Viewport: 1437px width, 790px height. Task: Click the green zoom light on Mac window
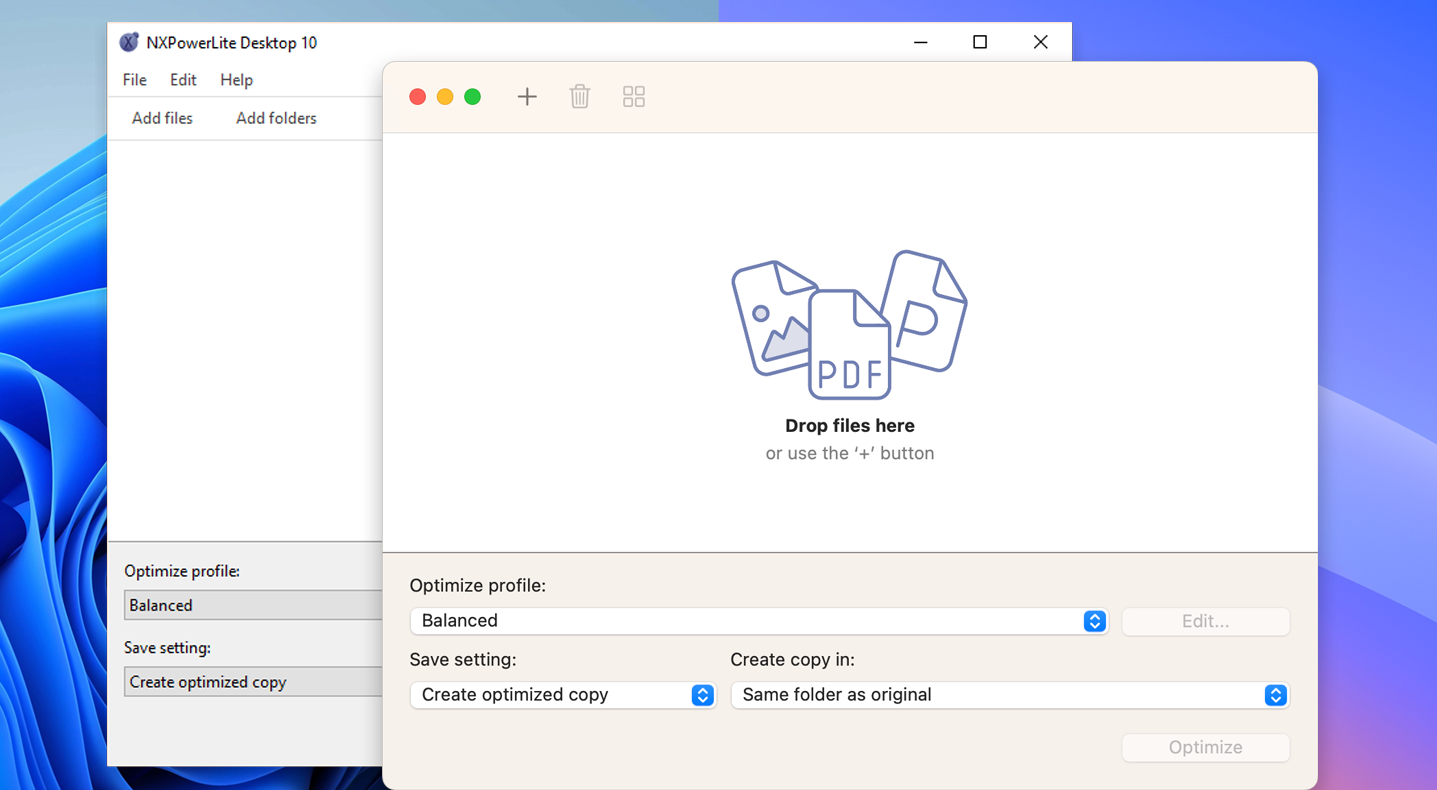click(473, 97)
